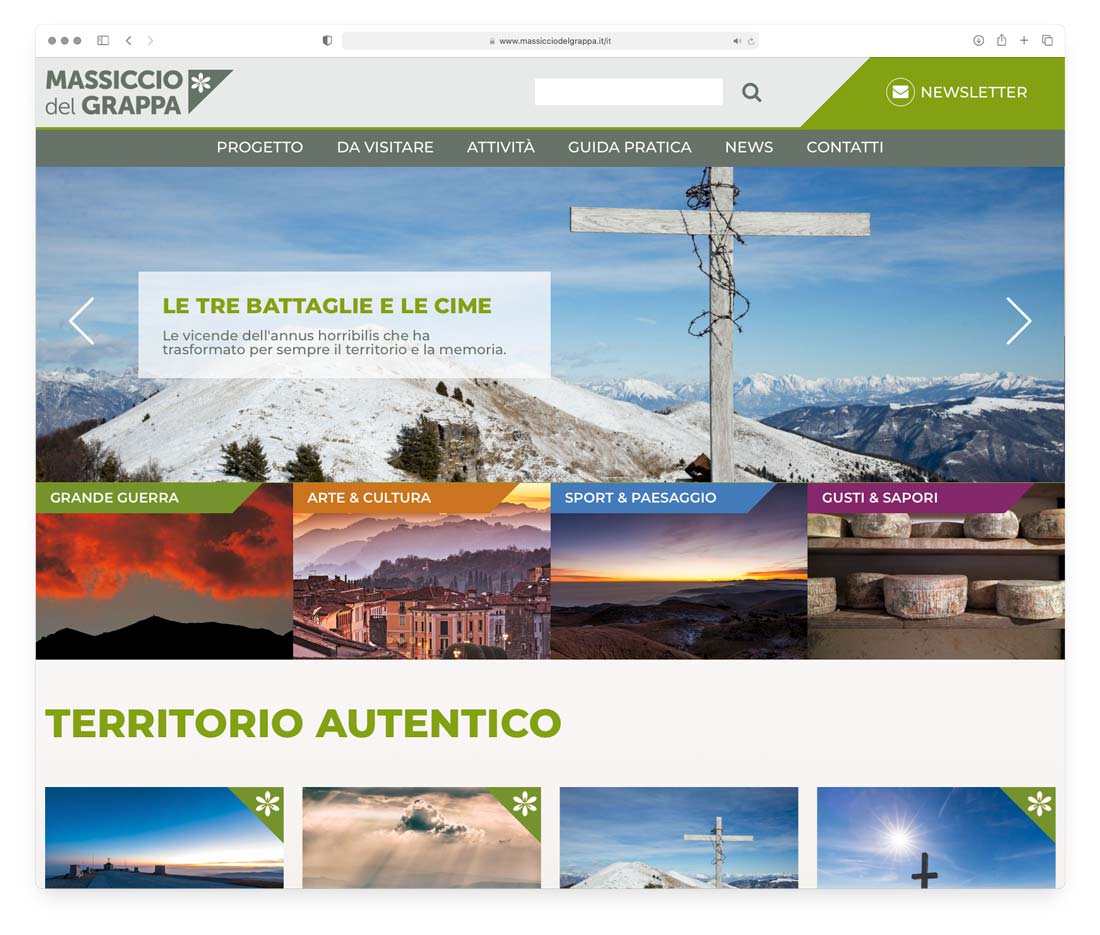Click the Safari address bar
The height and width of the screenshot is (935, 1100).
tap(550, 41)
